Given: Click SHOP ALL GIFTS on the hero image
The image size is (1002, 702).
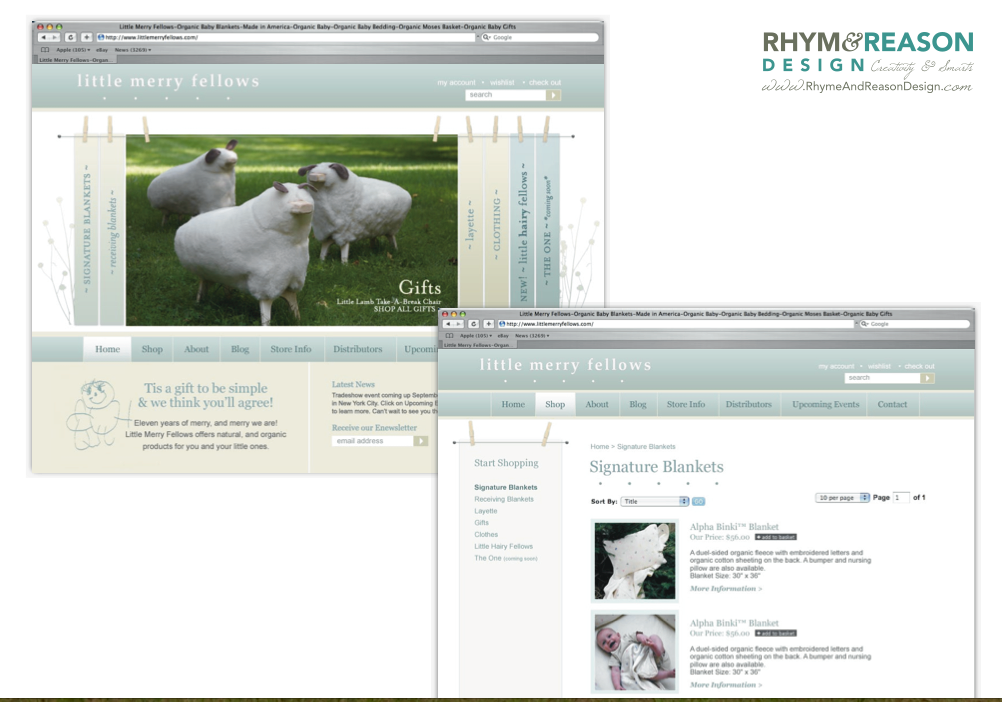Looking at the screenshot, I should click(x=405, y=309).
